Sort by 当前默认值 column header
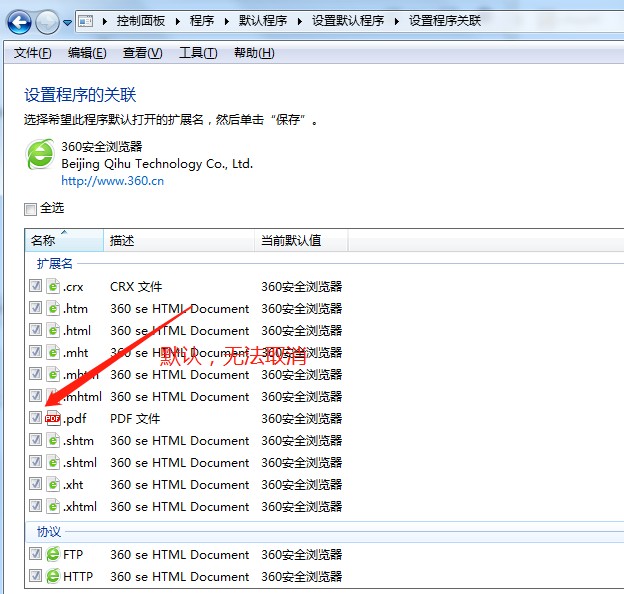 click(x=301, y=240)
